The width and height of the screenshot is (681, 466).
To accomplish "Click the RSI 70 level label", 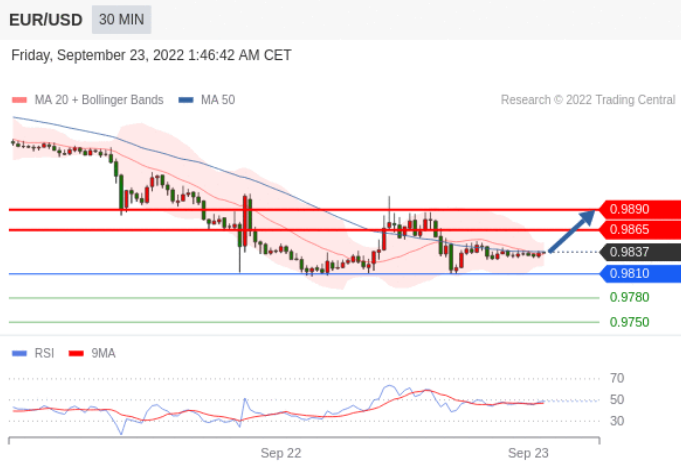I will click(617, 378).
